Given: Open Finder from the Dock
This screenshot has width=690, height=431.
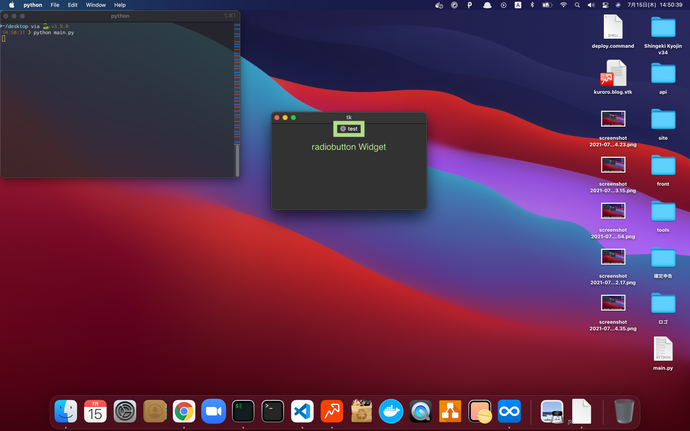Looking at the screenshot, I should pos(66,411).
